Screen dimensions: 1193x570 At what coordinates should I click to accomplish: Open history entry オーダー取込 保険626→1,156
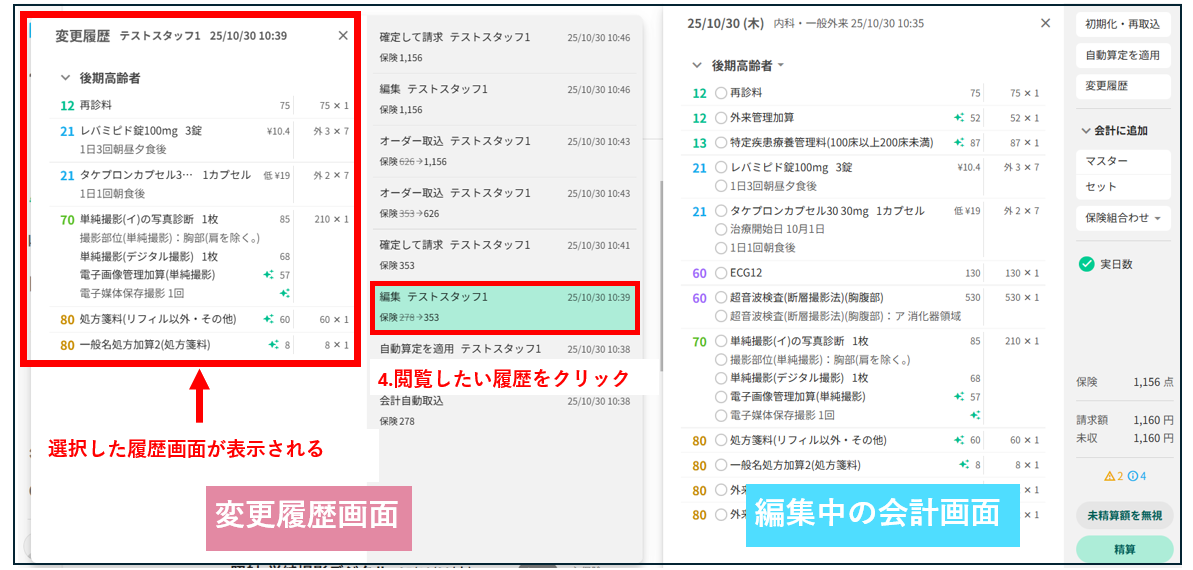click(x=504, y=151)
